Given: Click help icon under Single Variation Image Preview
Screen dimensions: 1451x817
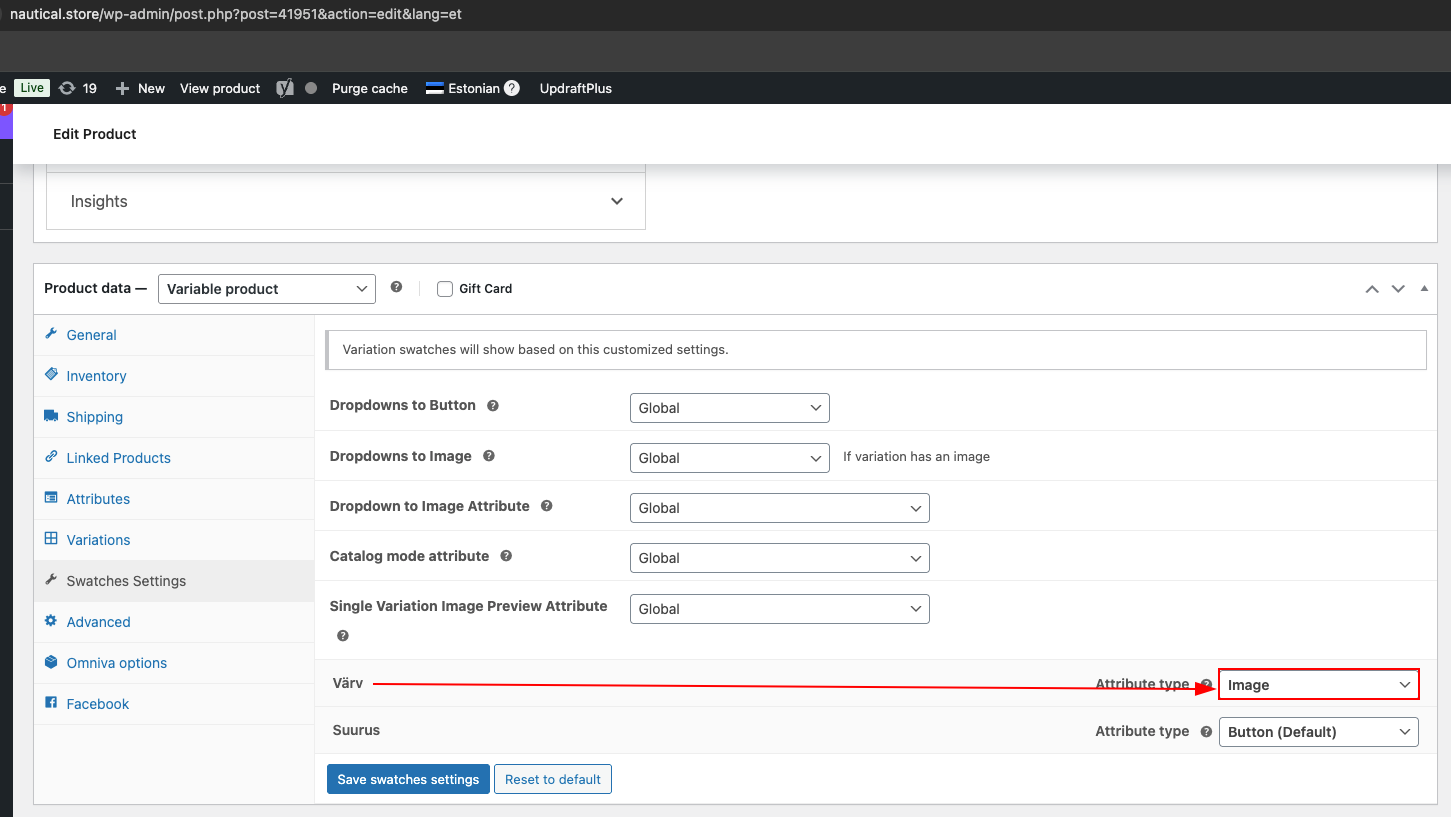Looking at the screenshot, I should coord(343,636).
